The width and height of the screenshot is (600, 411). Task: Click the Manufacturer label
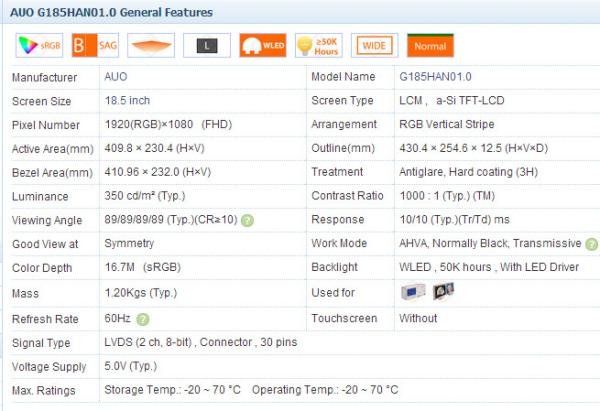tap(44, 78)
